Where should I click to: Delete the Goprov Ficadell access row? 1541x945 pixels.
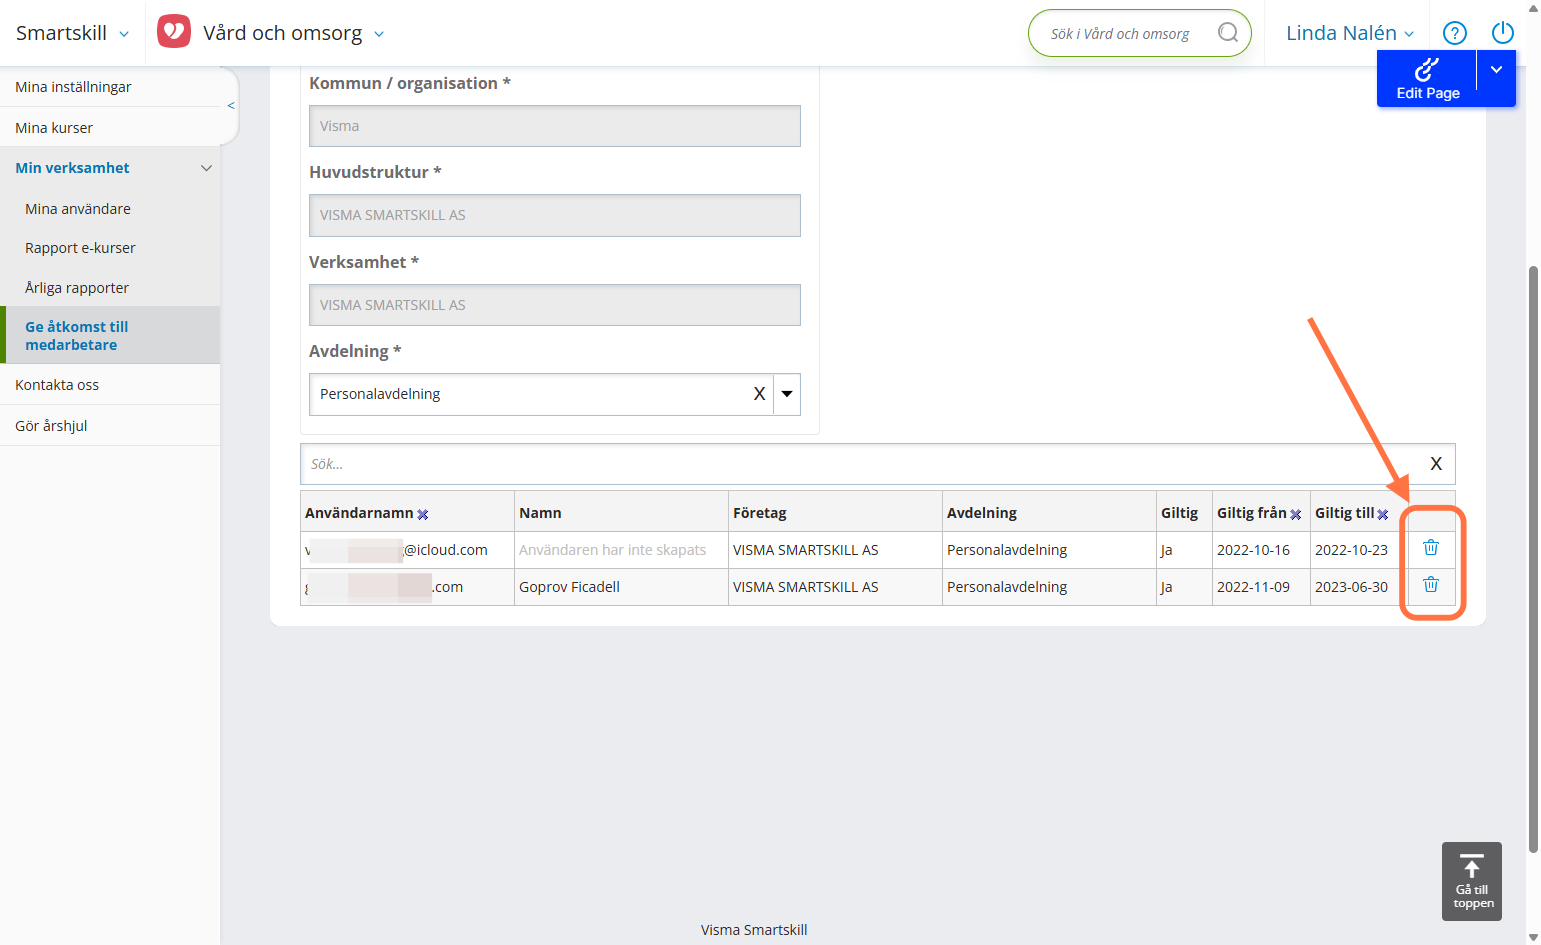1431,585
